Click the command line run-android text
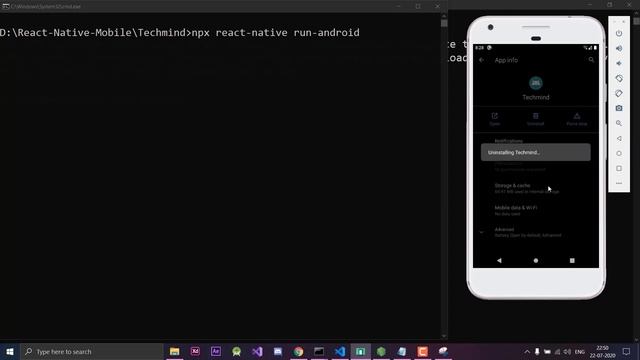 [x=276, y=33]
